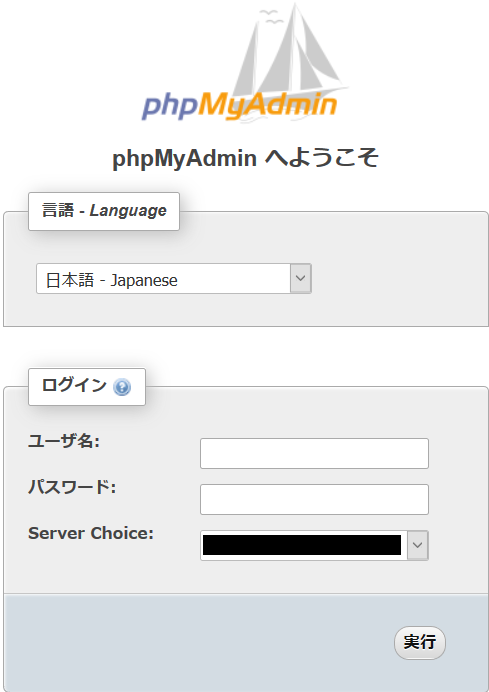This screenshot has width=489, height=692.
Task: Click the 言語 - Language legend
Action: pos(104,211)
